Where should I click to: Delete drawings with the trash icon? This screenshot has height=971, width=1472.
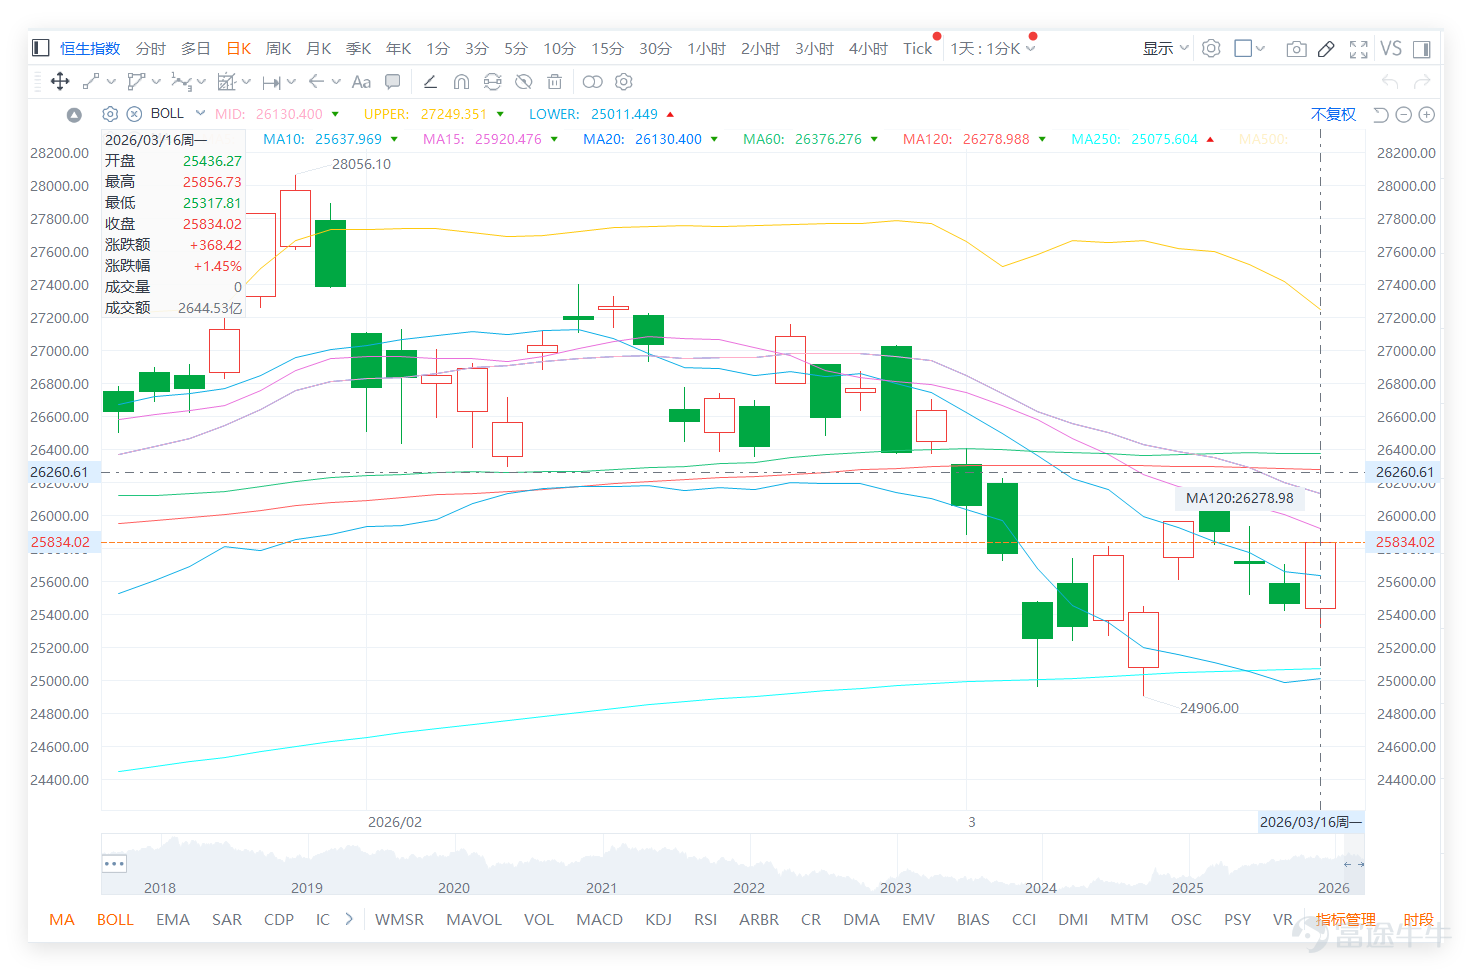click(x=555, y=82)
